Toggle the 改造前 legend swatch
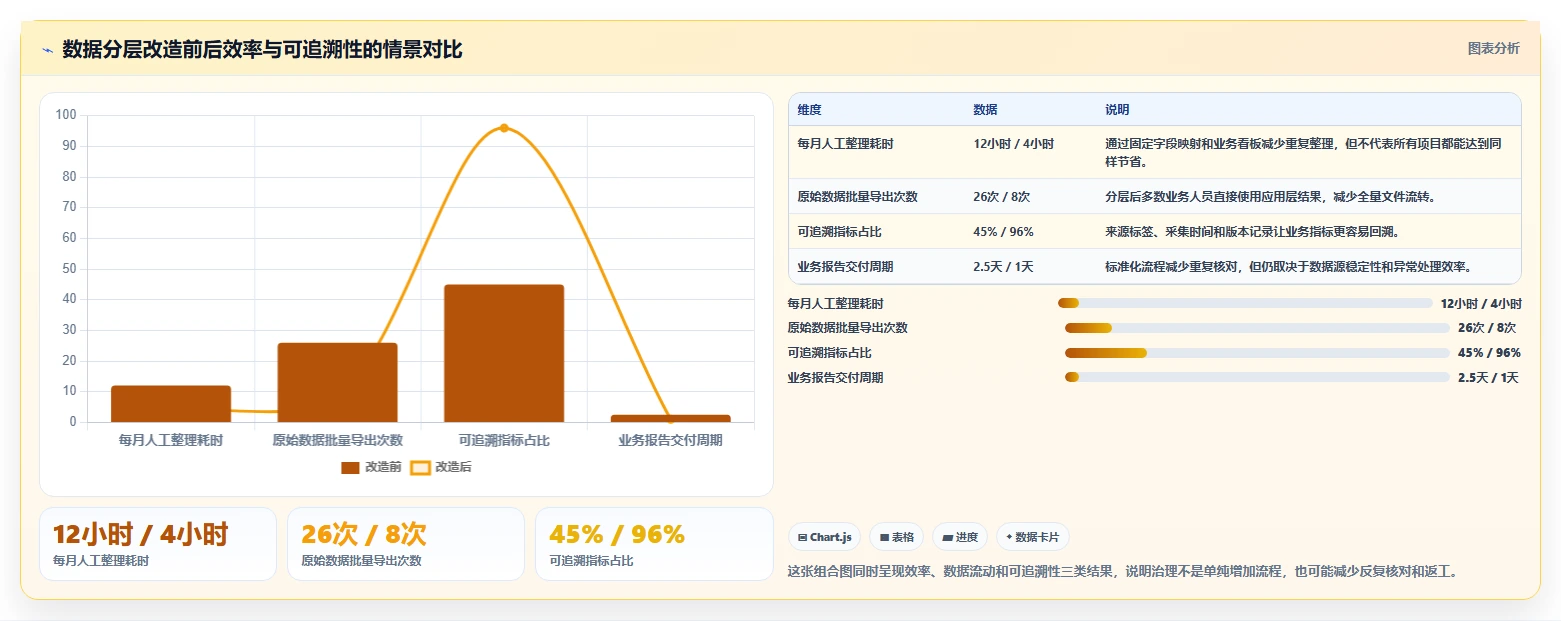Viewport: 1561px width, 621px height. pyautogui.click(x=350, y=467)
